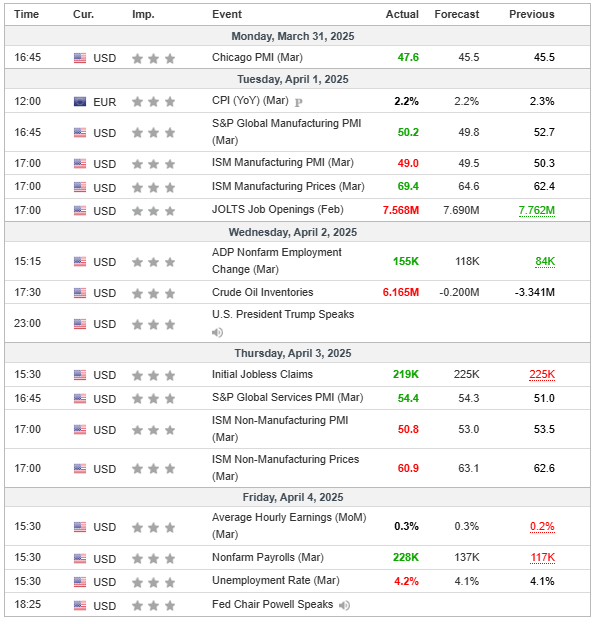Viewport: 598px width, 624px height.
Task: Click the US flag in the ISM Manufacturing PMI row
Action: 80,164
